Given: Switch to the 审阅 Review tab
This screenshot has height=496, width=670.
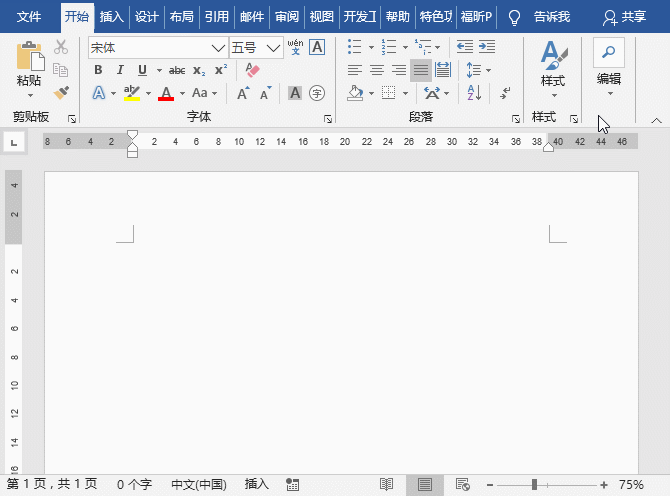Looking at the screenshot, I should click(287, 17).
